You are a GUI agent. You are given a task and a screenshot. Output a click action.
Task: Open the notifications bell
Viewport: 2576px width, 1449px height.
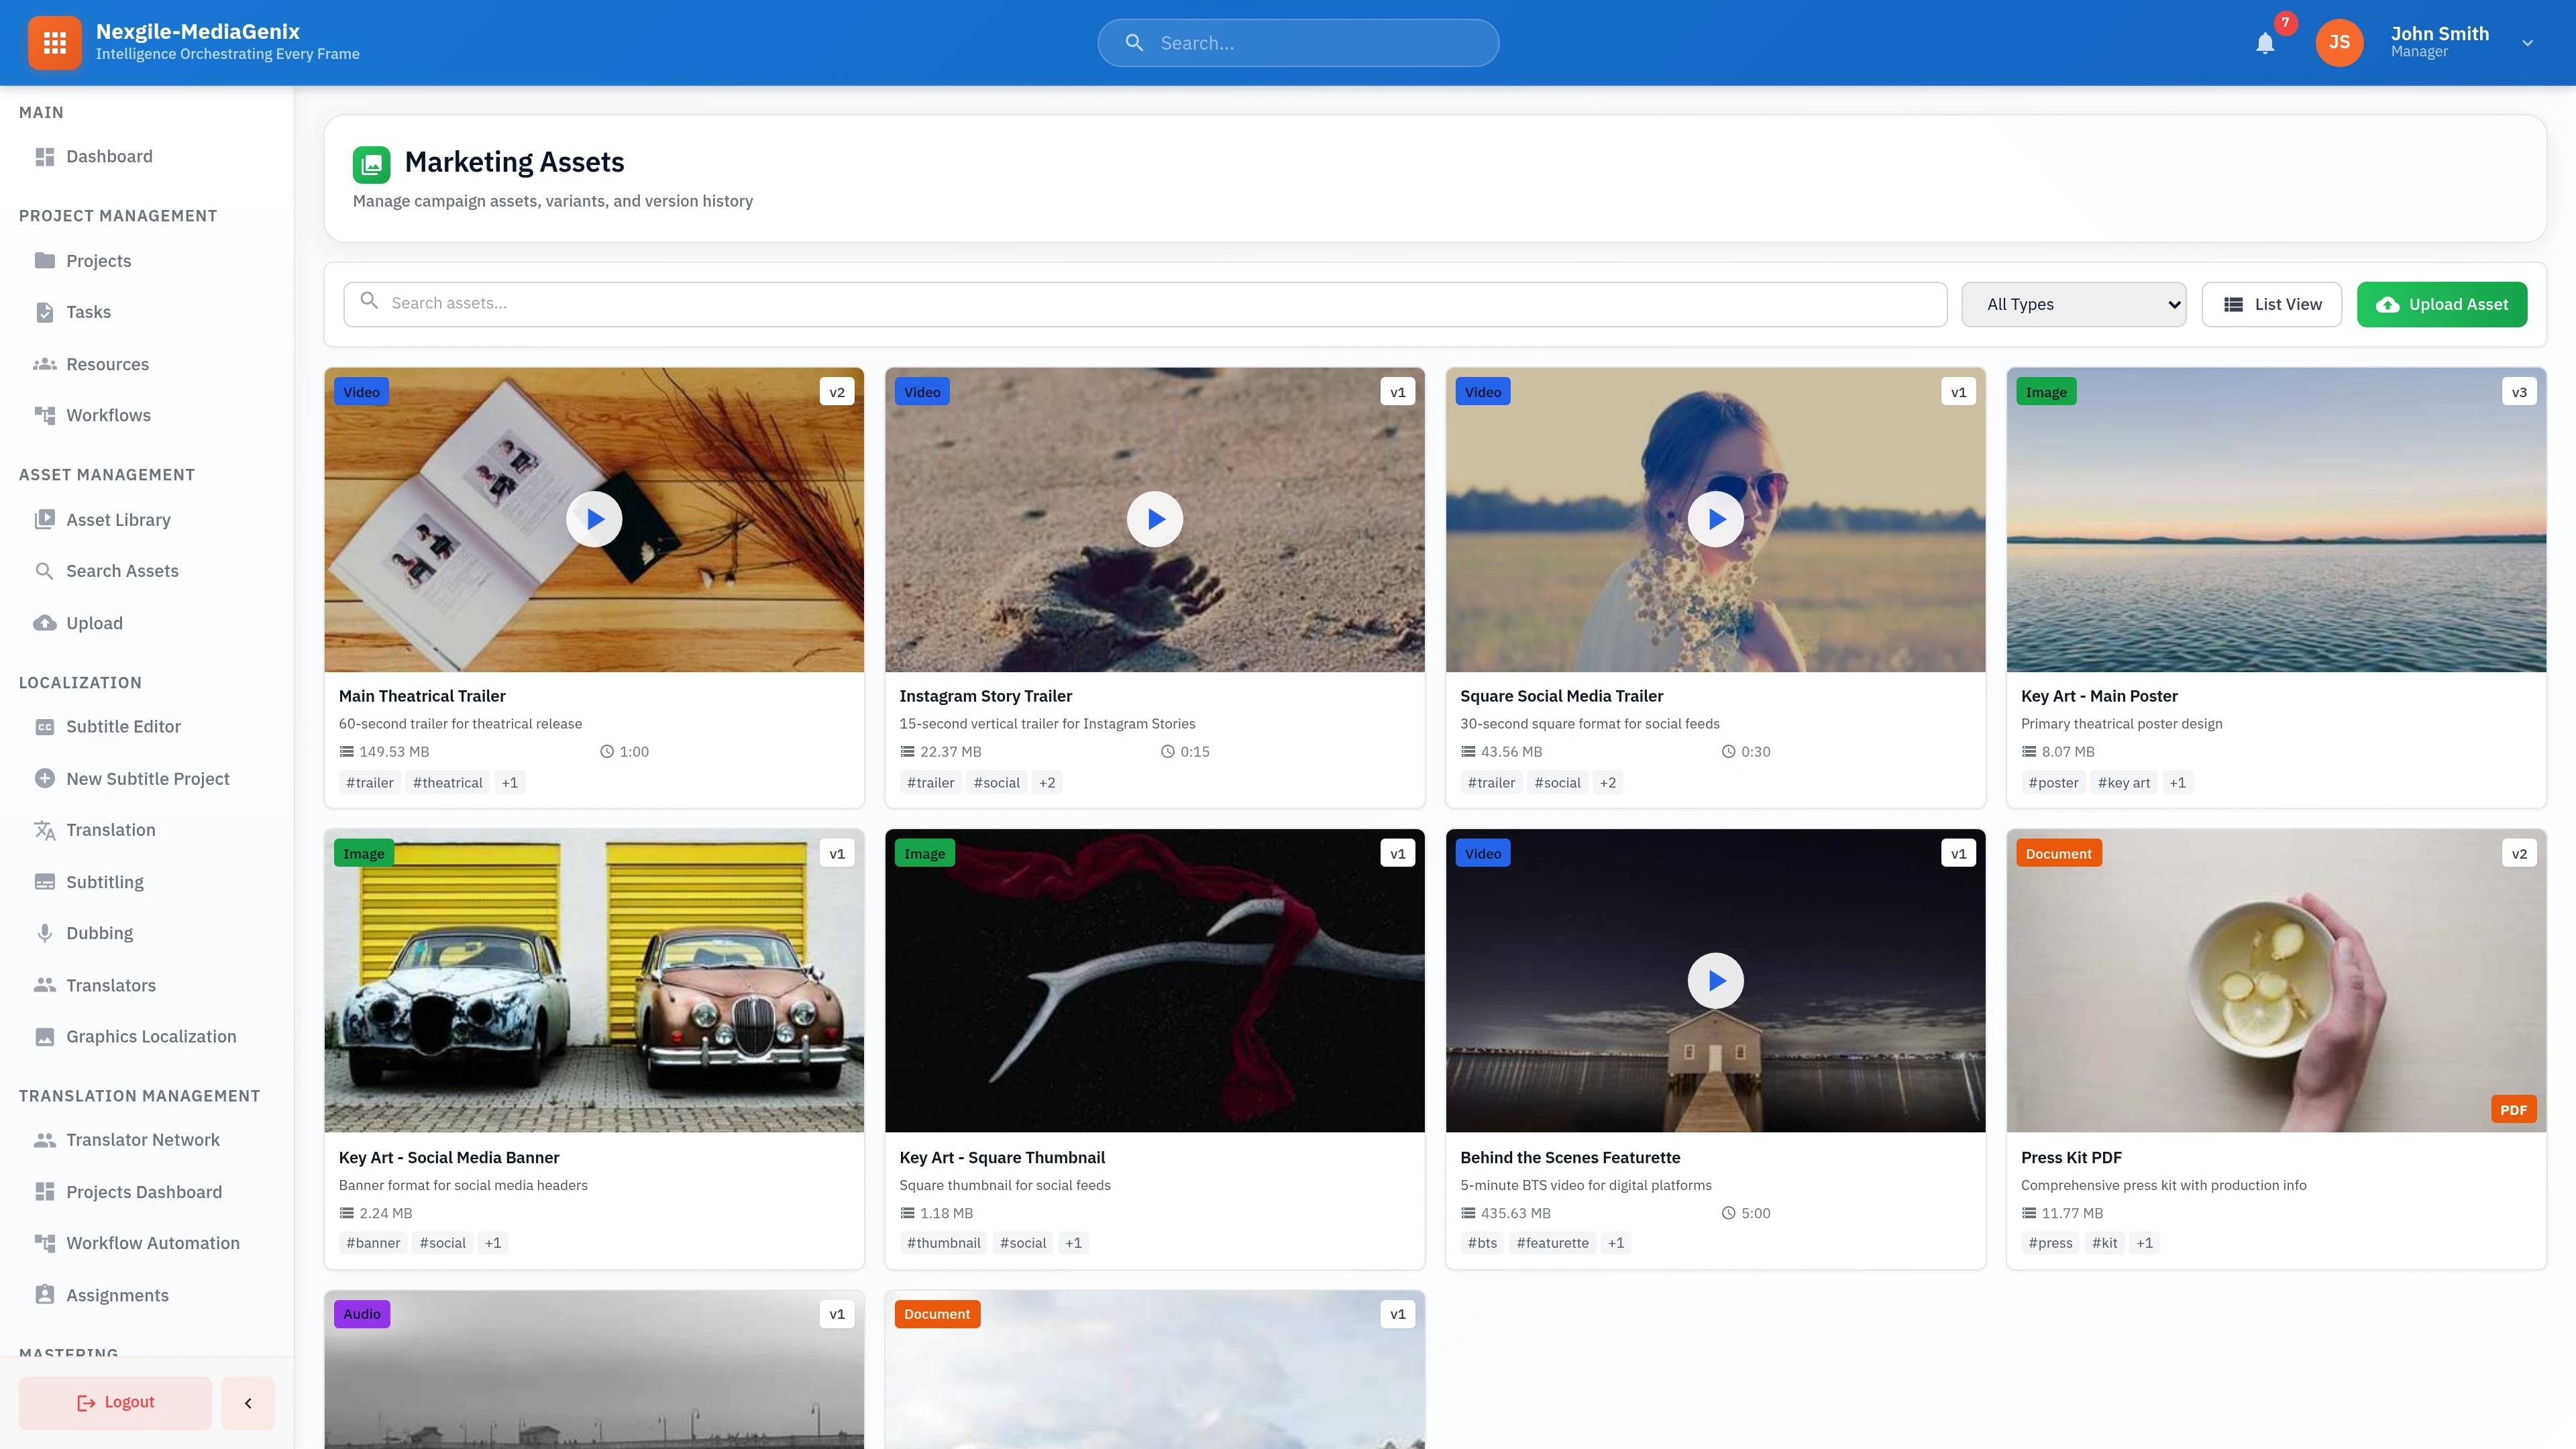2265,43
